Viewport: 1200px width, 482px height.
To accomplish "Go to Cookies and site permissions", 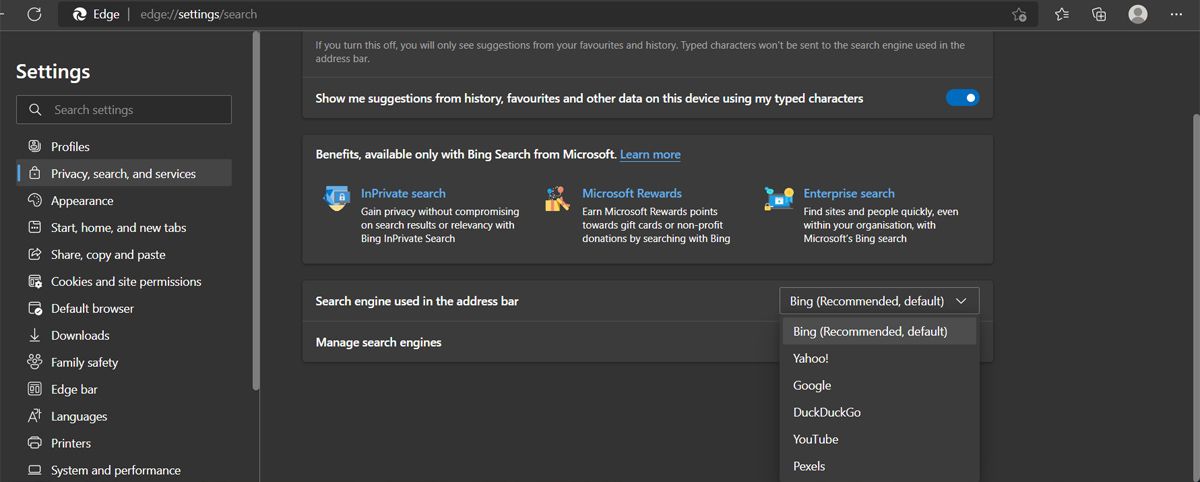I will click(x=126, y=282).
